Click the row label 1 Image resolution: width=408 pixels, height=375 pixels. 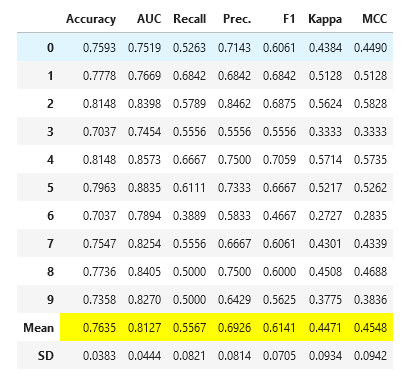[x=50, y=76]
